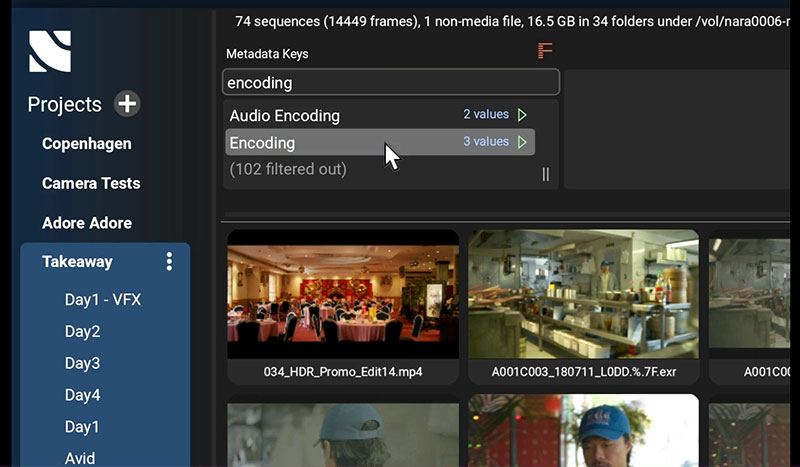Open the Takeaway project three-dot menu
Image resolution: width=800 pixels, height=467 pixels.
point(169,262)
